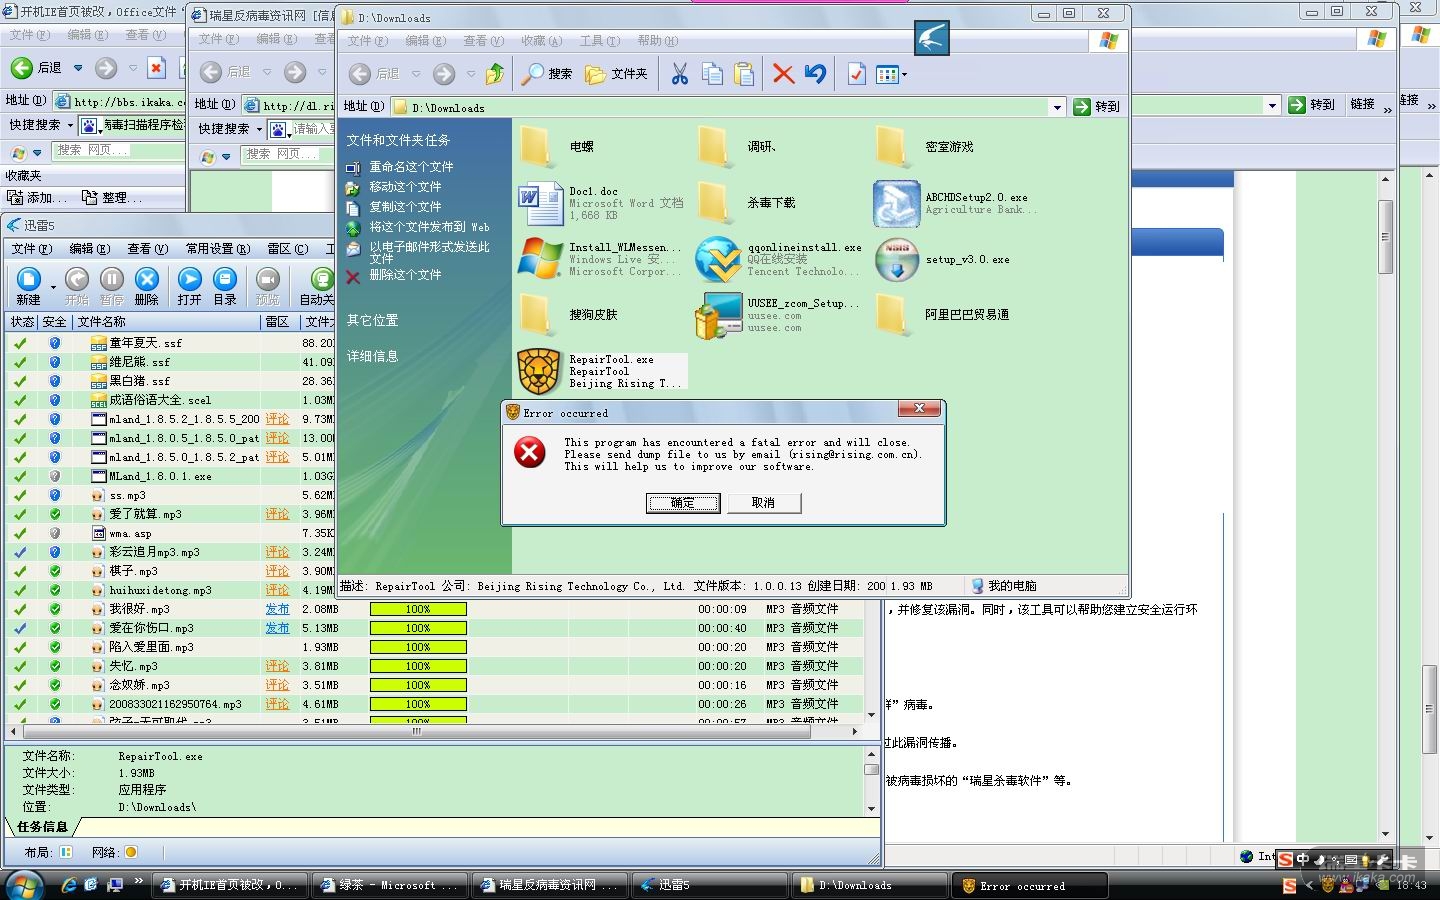Click the scissors Cut icon in Explorer toolbar
The image size is (1440, 900).
coord(680,74)
